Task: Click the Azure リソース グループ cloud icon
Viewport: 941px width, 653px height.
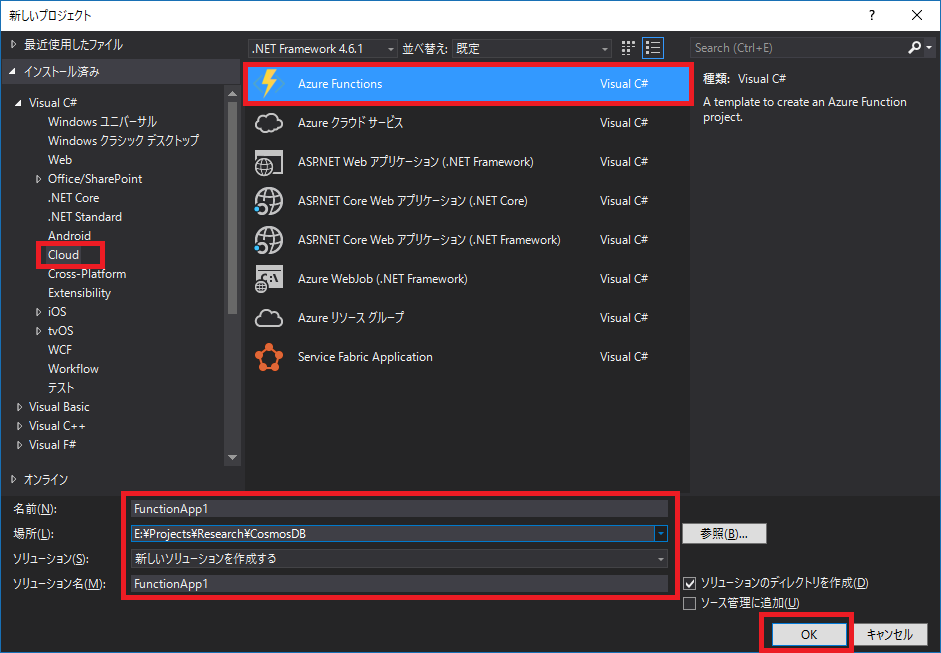Action: [269, 318]
